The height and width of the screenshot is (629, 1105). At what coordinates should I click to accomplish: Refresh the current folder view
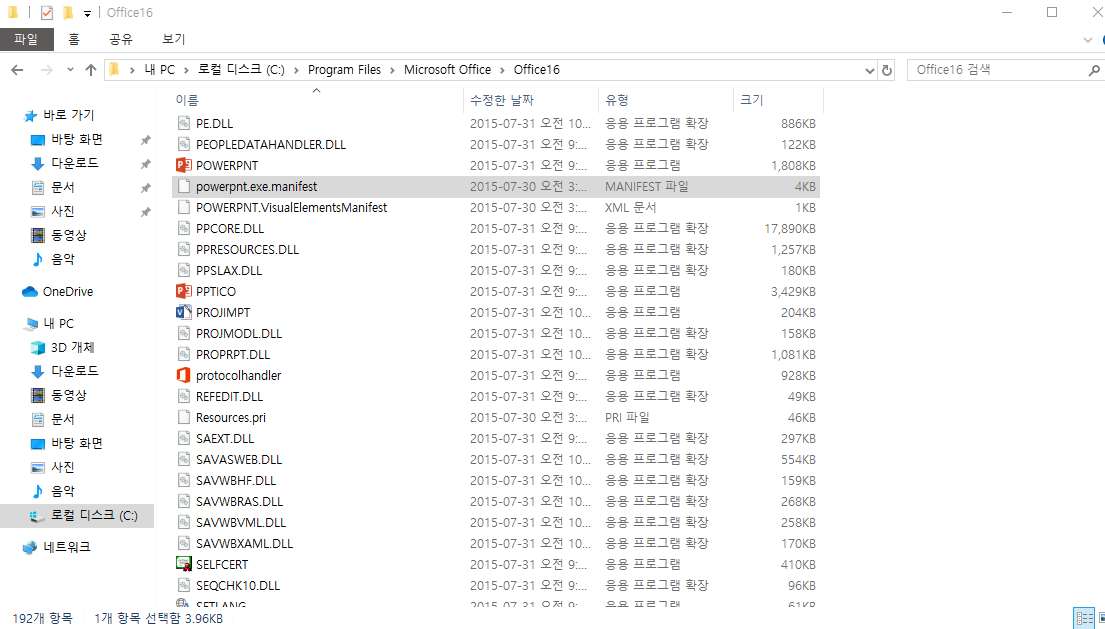(x=887, y=70)
